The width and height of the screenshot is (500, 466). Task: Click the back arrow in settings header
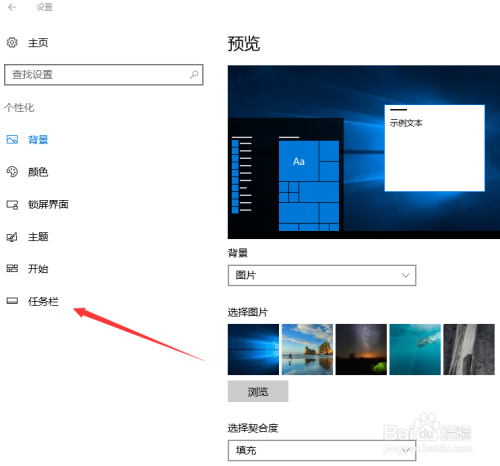12,7
